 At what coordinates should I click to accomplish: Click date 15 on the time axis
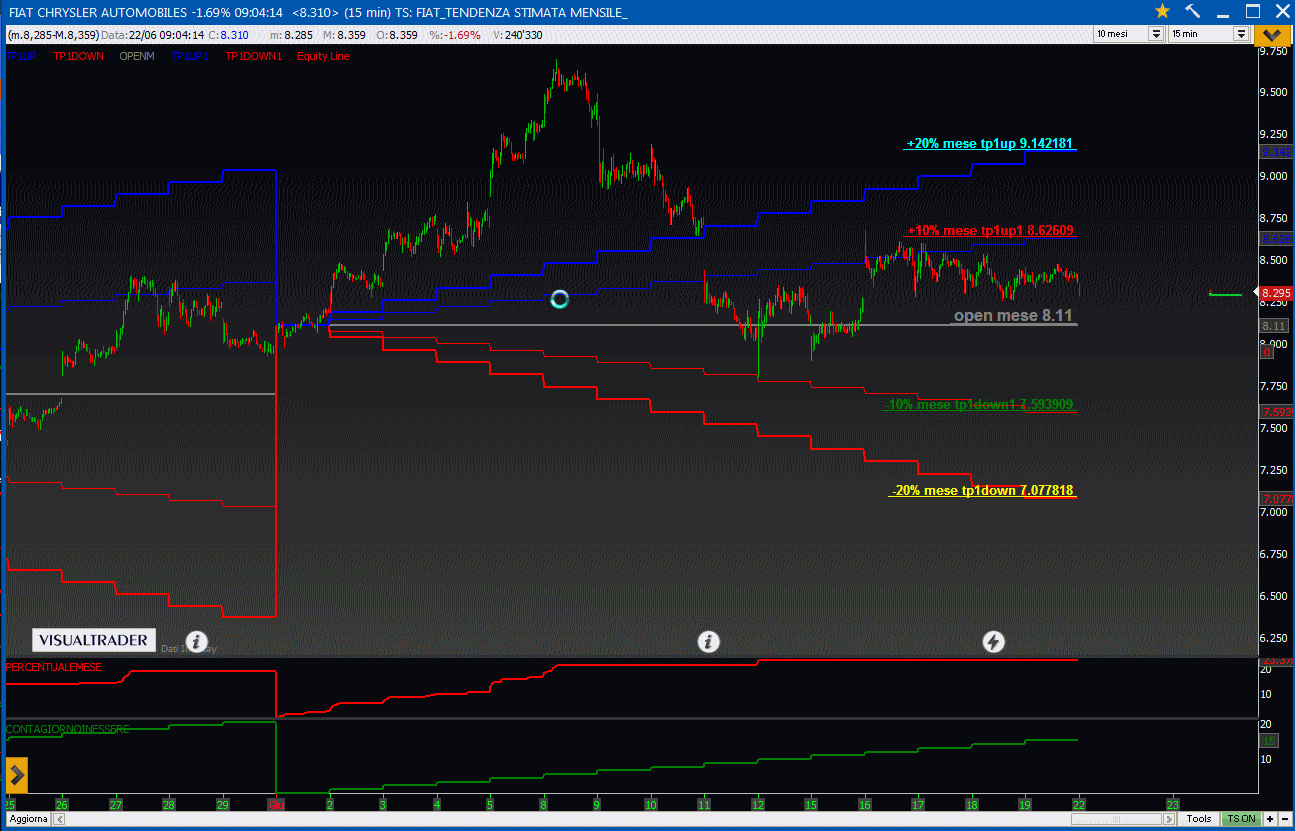point(811,804)
